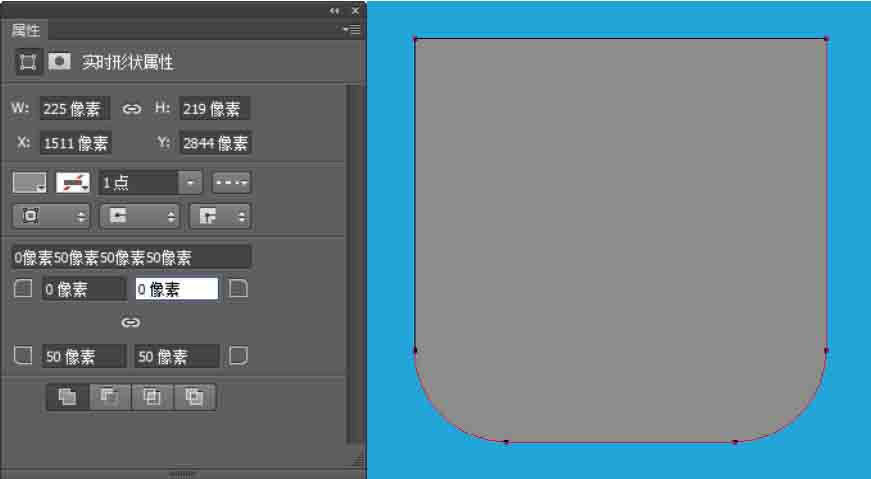Image resolution: width=871 pixels, height=479 pixels.
Task: Open the stroke alignment dropdown
Action: click(51, 216)
